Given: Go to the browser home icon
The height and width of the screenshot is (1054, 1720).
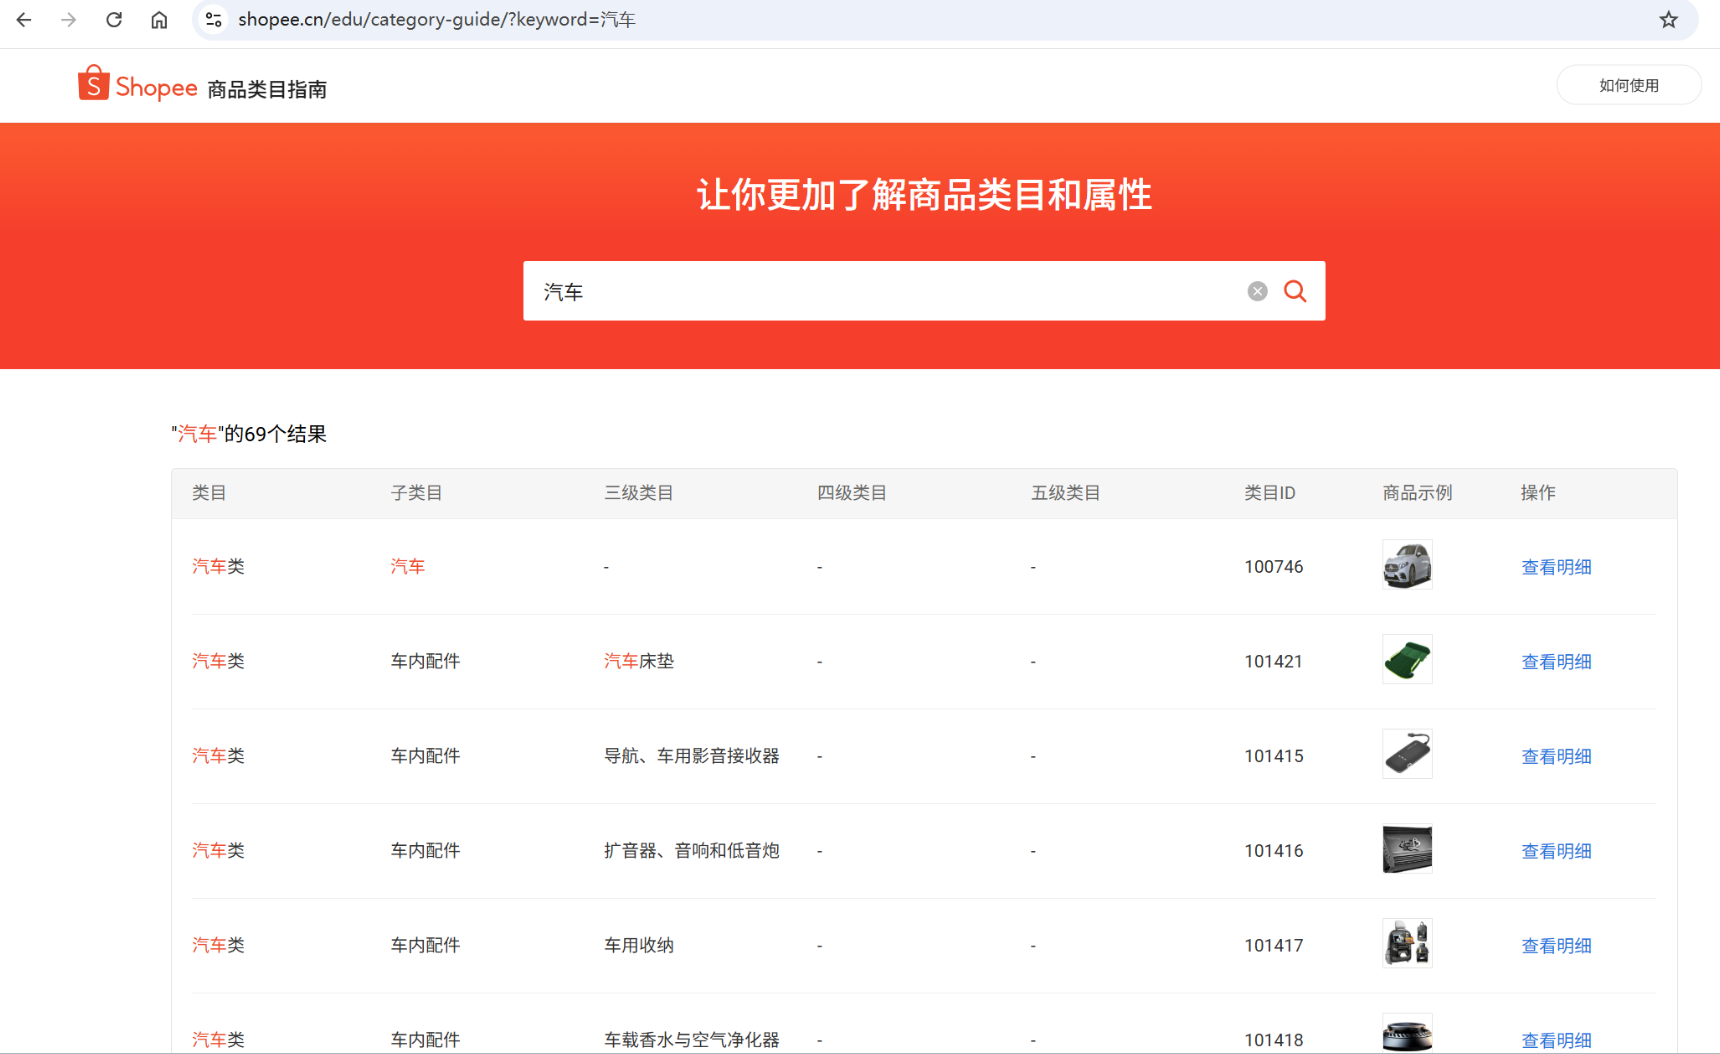Looking at the screenshot, I should coord(159,20).
